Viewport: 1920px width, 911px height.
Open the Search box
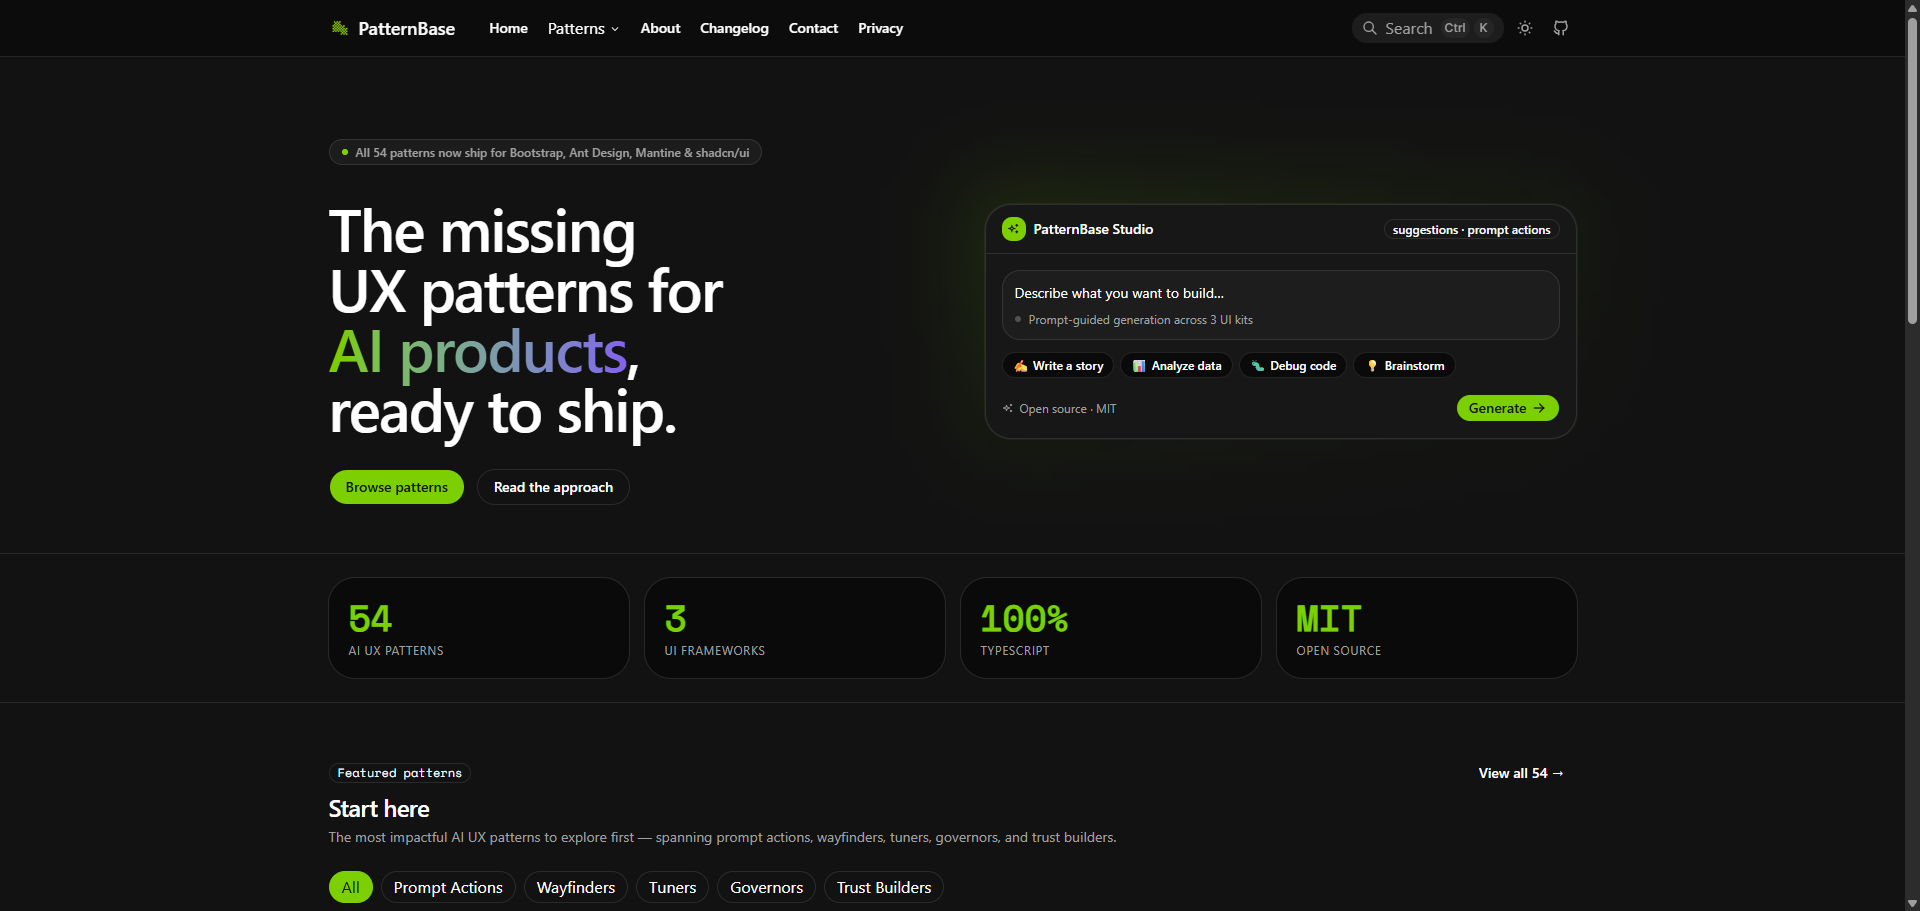(x=1427, y=28)
